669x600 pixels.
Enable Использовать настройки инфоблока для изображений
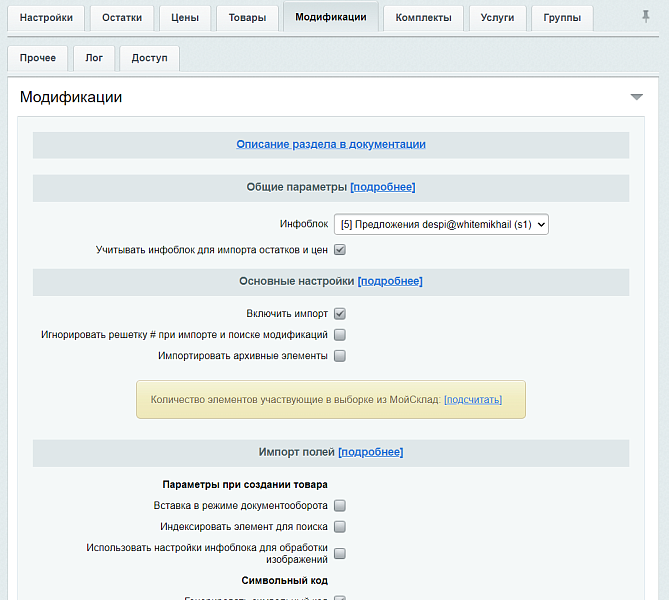340,553
